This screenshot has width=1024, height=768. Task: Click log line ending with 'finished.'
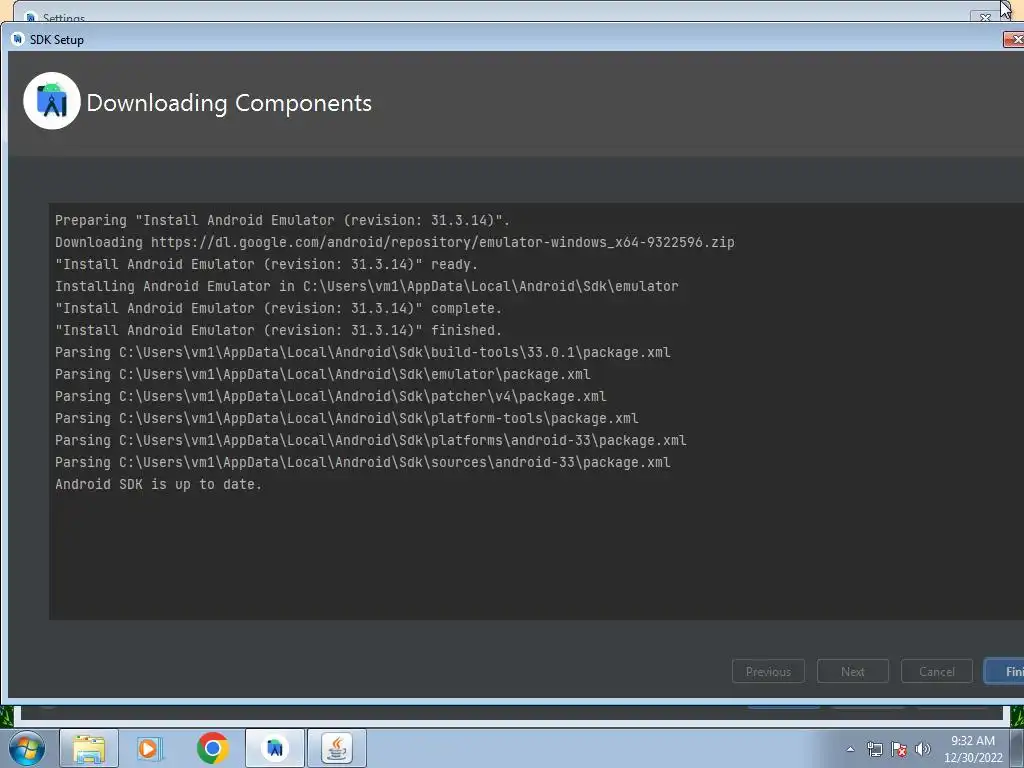(278, 330)
